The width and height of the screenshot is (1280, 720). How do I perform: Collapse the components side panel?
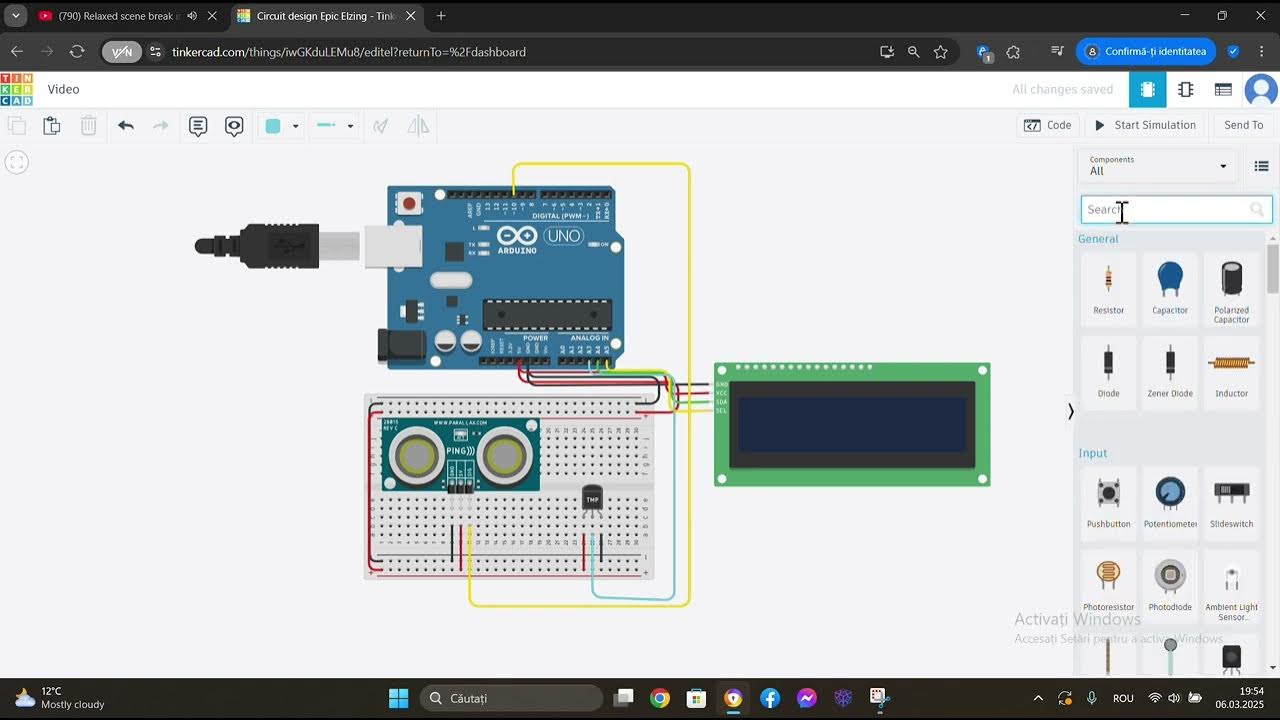pyautogui.click(x=1070, y=411)
